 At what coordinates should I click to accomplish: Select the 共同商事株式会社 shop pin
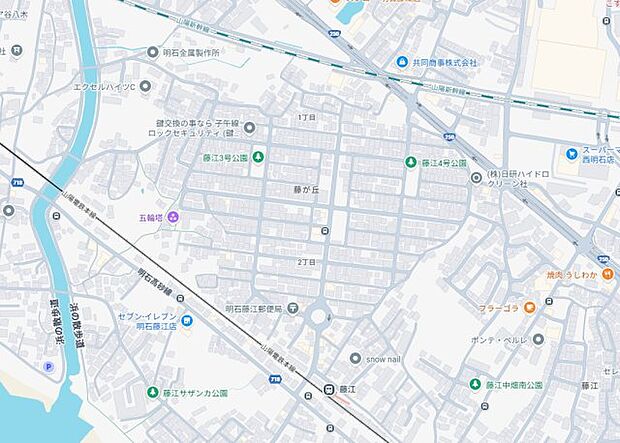tap(402, 62)
